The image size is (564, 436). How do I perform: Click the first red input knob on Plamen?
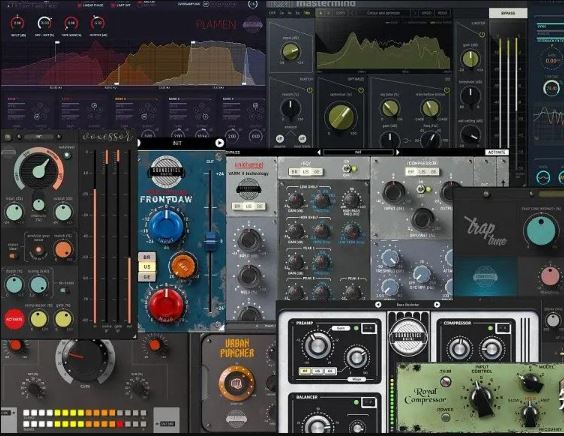17,23
